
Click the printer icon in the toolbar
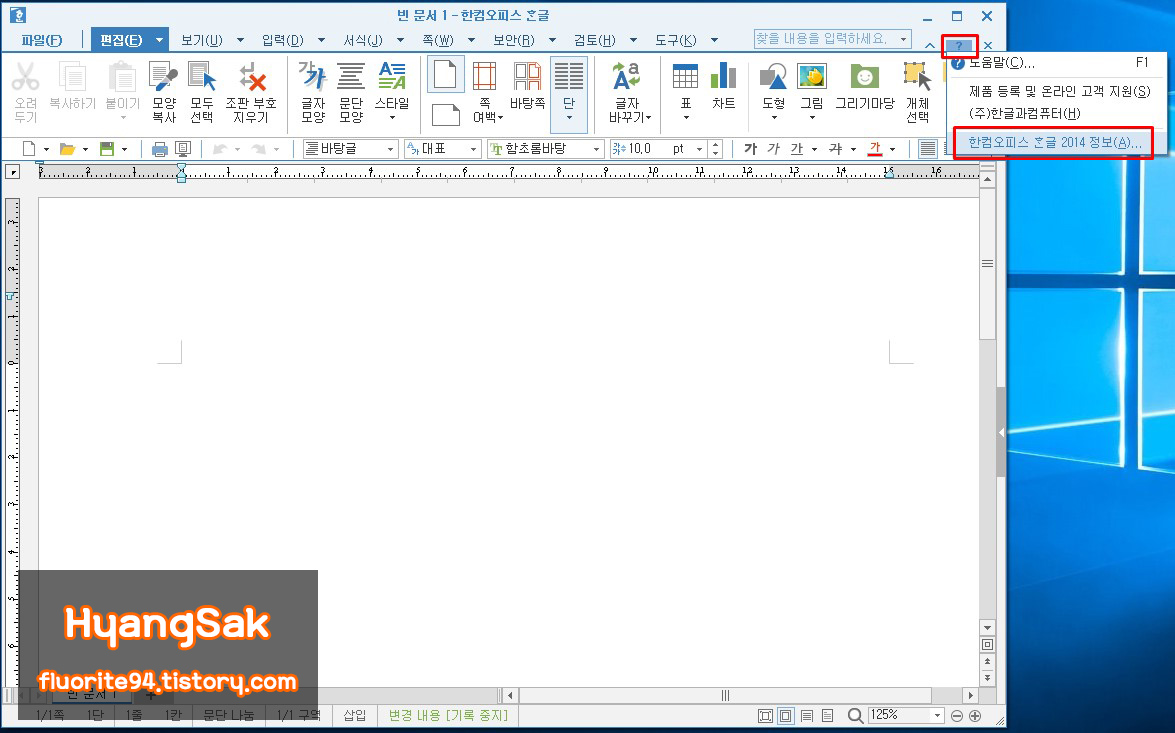160,149
